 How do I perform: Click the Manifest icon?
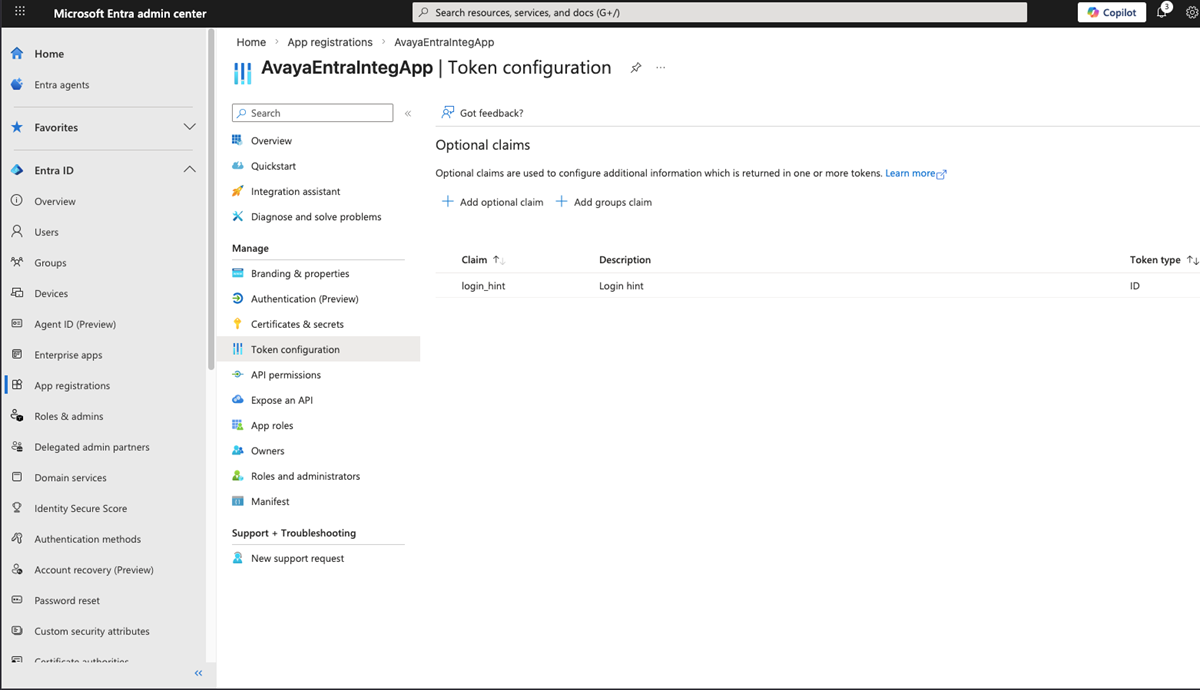[x=238, y=501]
